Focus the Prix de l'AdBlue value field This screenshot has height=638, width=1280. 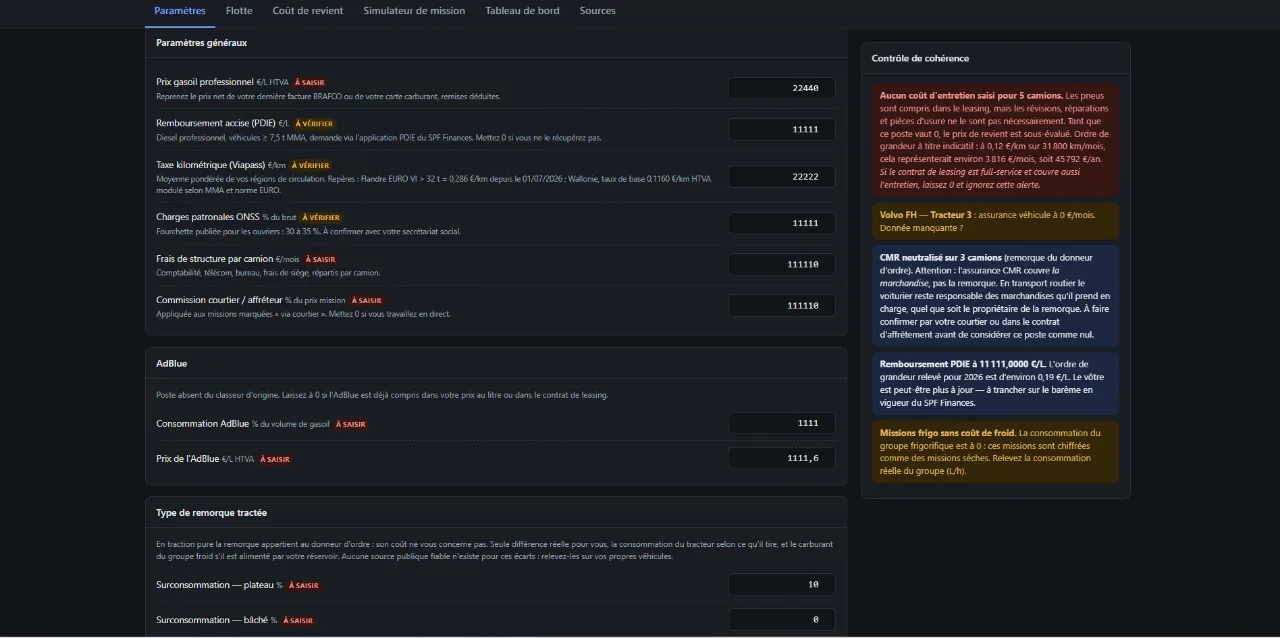pos(782,458)
